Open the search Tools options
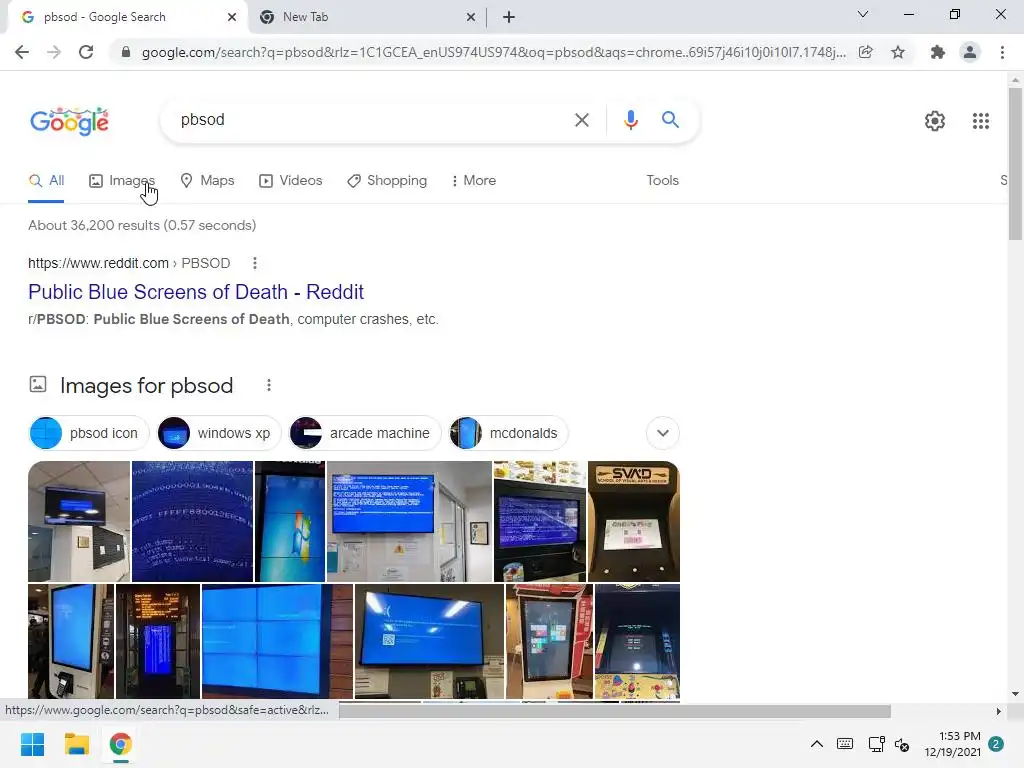Image resolution: width=1024 pixels, height=768 pixels. [662, 180]
